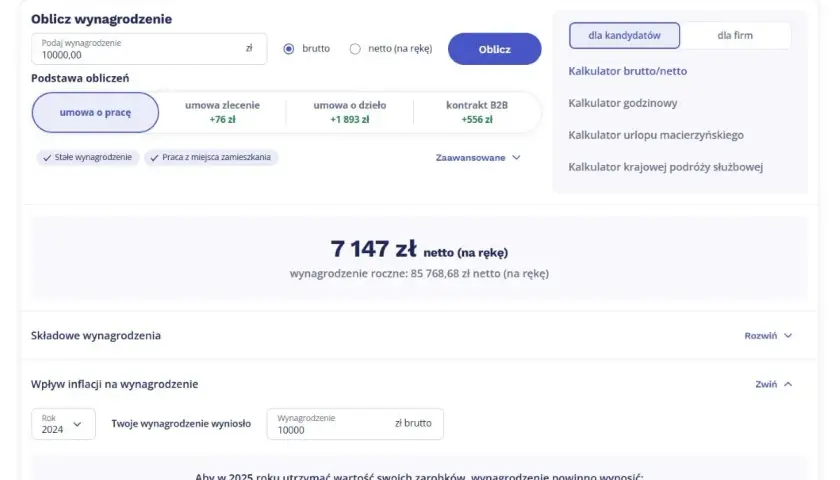Open Kalkulator krajowej podróży służbowej link
This screenshot has width=840, height=480.
point(666,167)
